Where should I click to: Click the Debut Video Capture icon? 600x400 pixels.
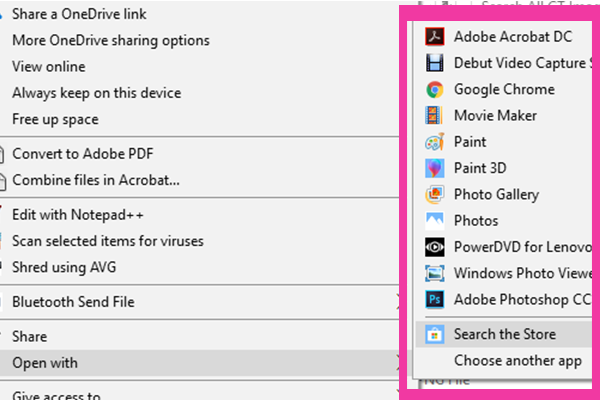pyautogui.click(x=435, y=63)
